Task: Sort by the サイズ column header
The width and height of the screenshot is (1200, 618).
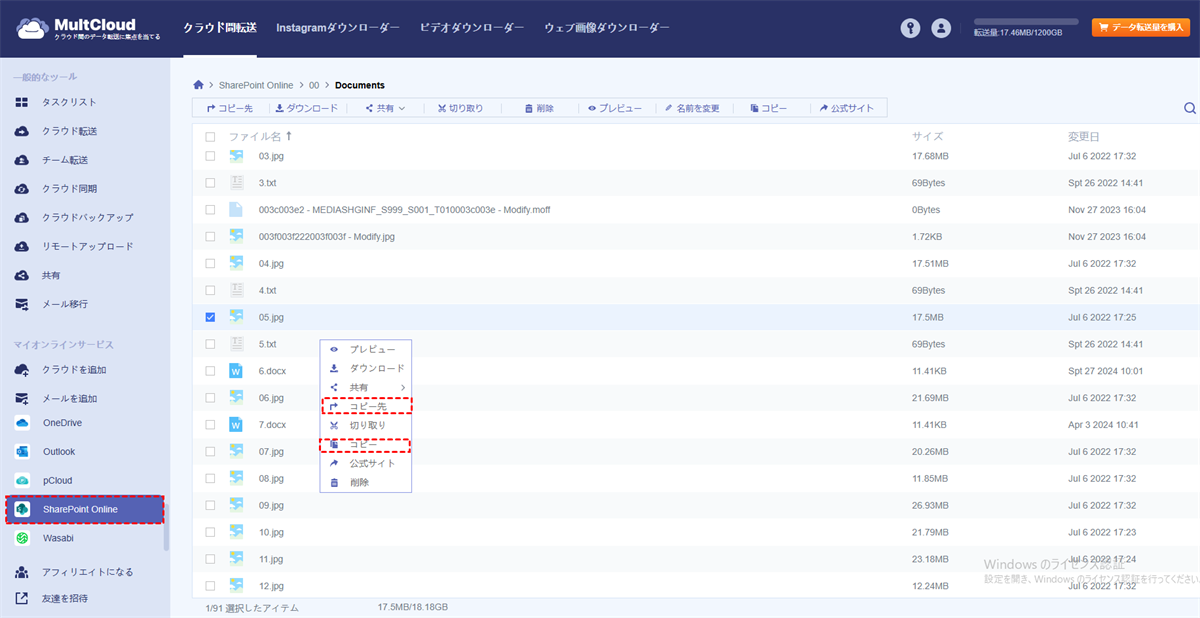Action: 927,137
